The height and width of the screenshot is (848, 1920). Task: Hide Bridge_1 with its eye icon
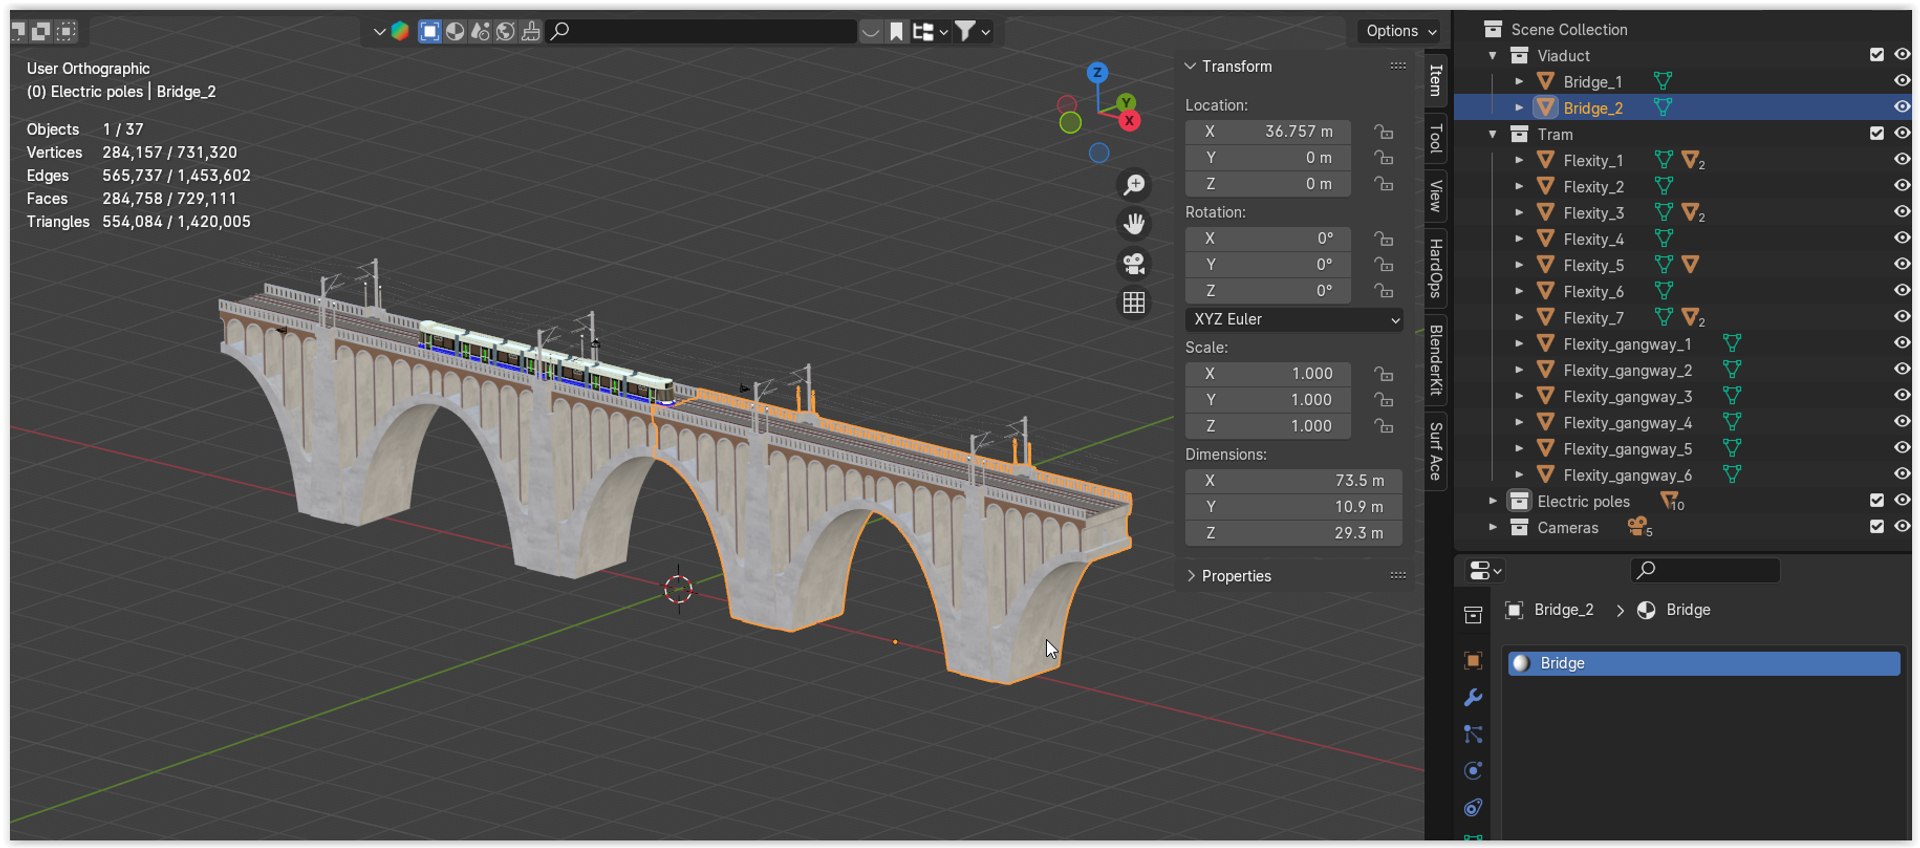[1901, 81]
